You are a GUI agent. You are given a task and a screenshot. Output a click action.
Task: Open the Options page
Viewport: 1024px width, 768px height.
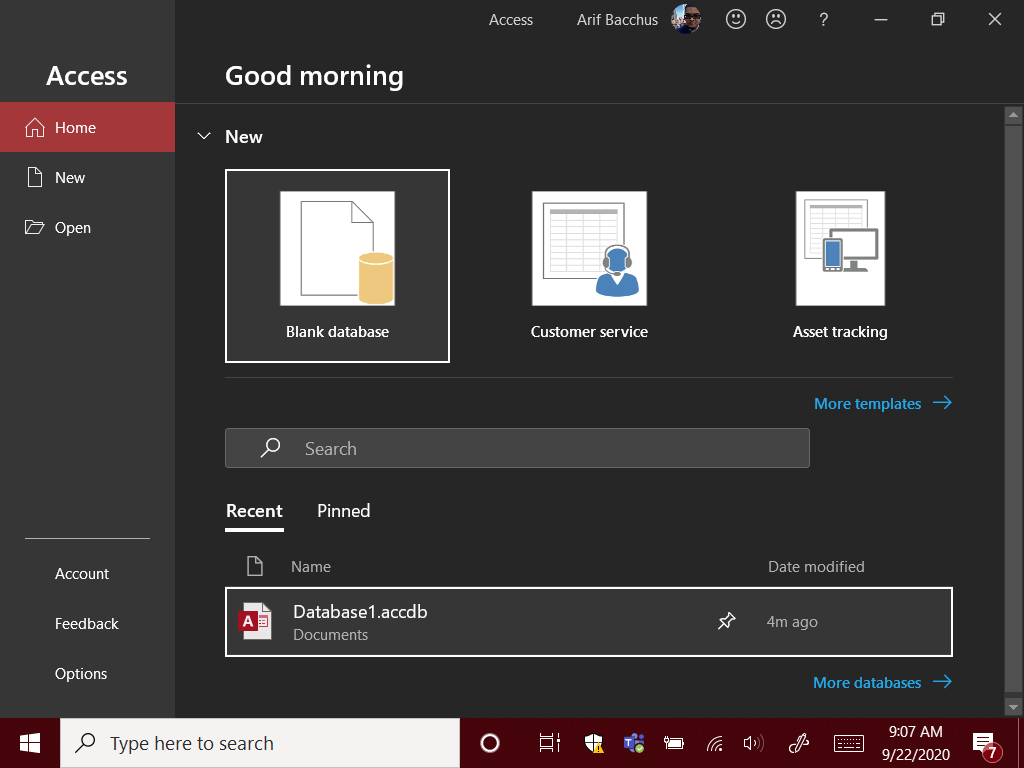coord(81,674)
